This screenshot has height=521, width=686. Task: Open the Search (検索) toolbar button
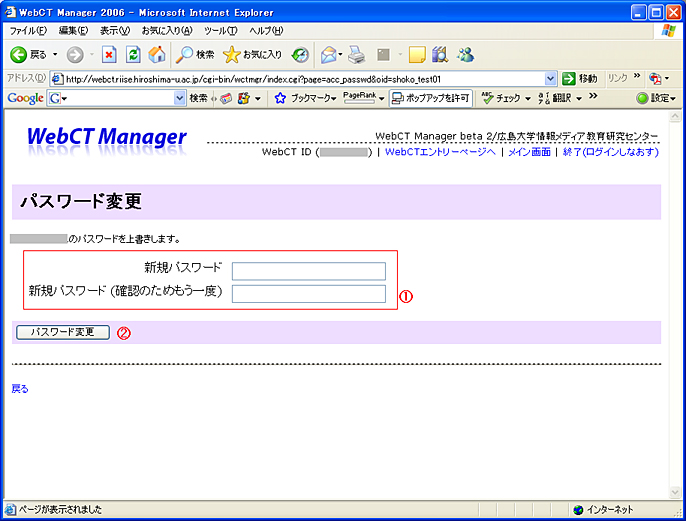point(195,55)
